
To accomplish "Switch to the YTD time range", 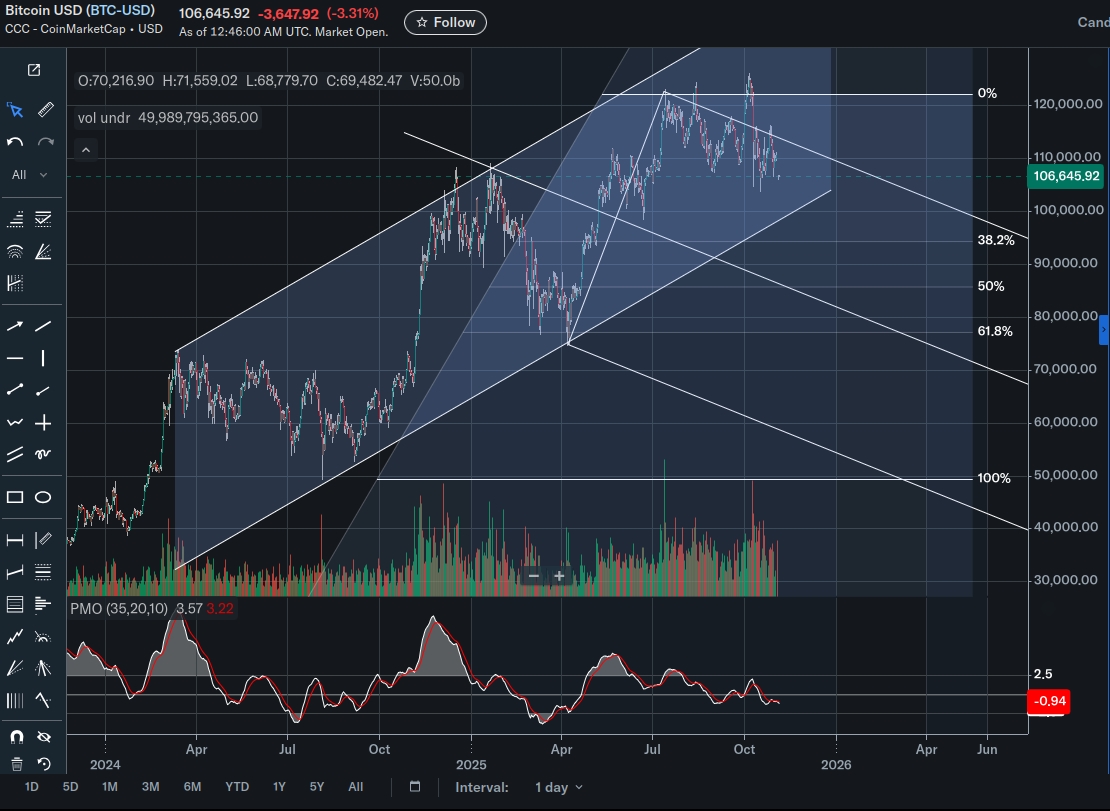I will coord(237,787).
